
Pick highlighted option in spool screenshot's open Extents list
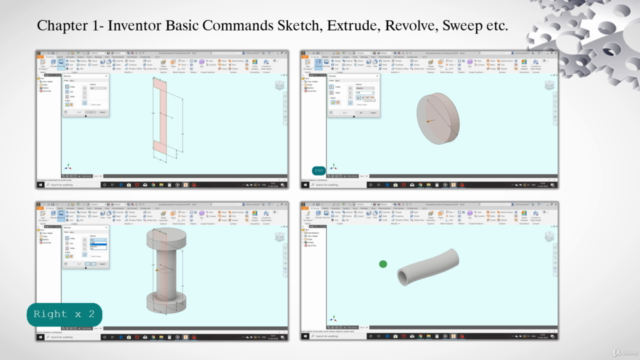(x=98, y=244)
